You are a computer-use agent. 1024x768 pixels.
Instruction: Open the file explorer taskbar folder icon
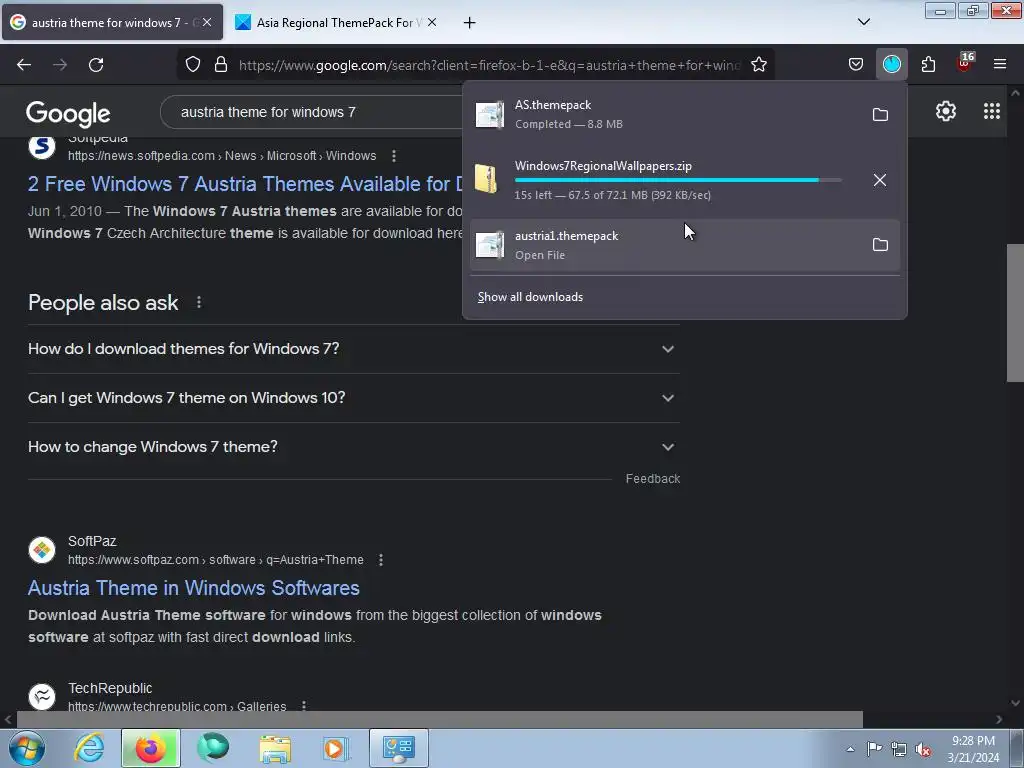pos(275,748)
